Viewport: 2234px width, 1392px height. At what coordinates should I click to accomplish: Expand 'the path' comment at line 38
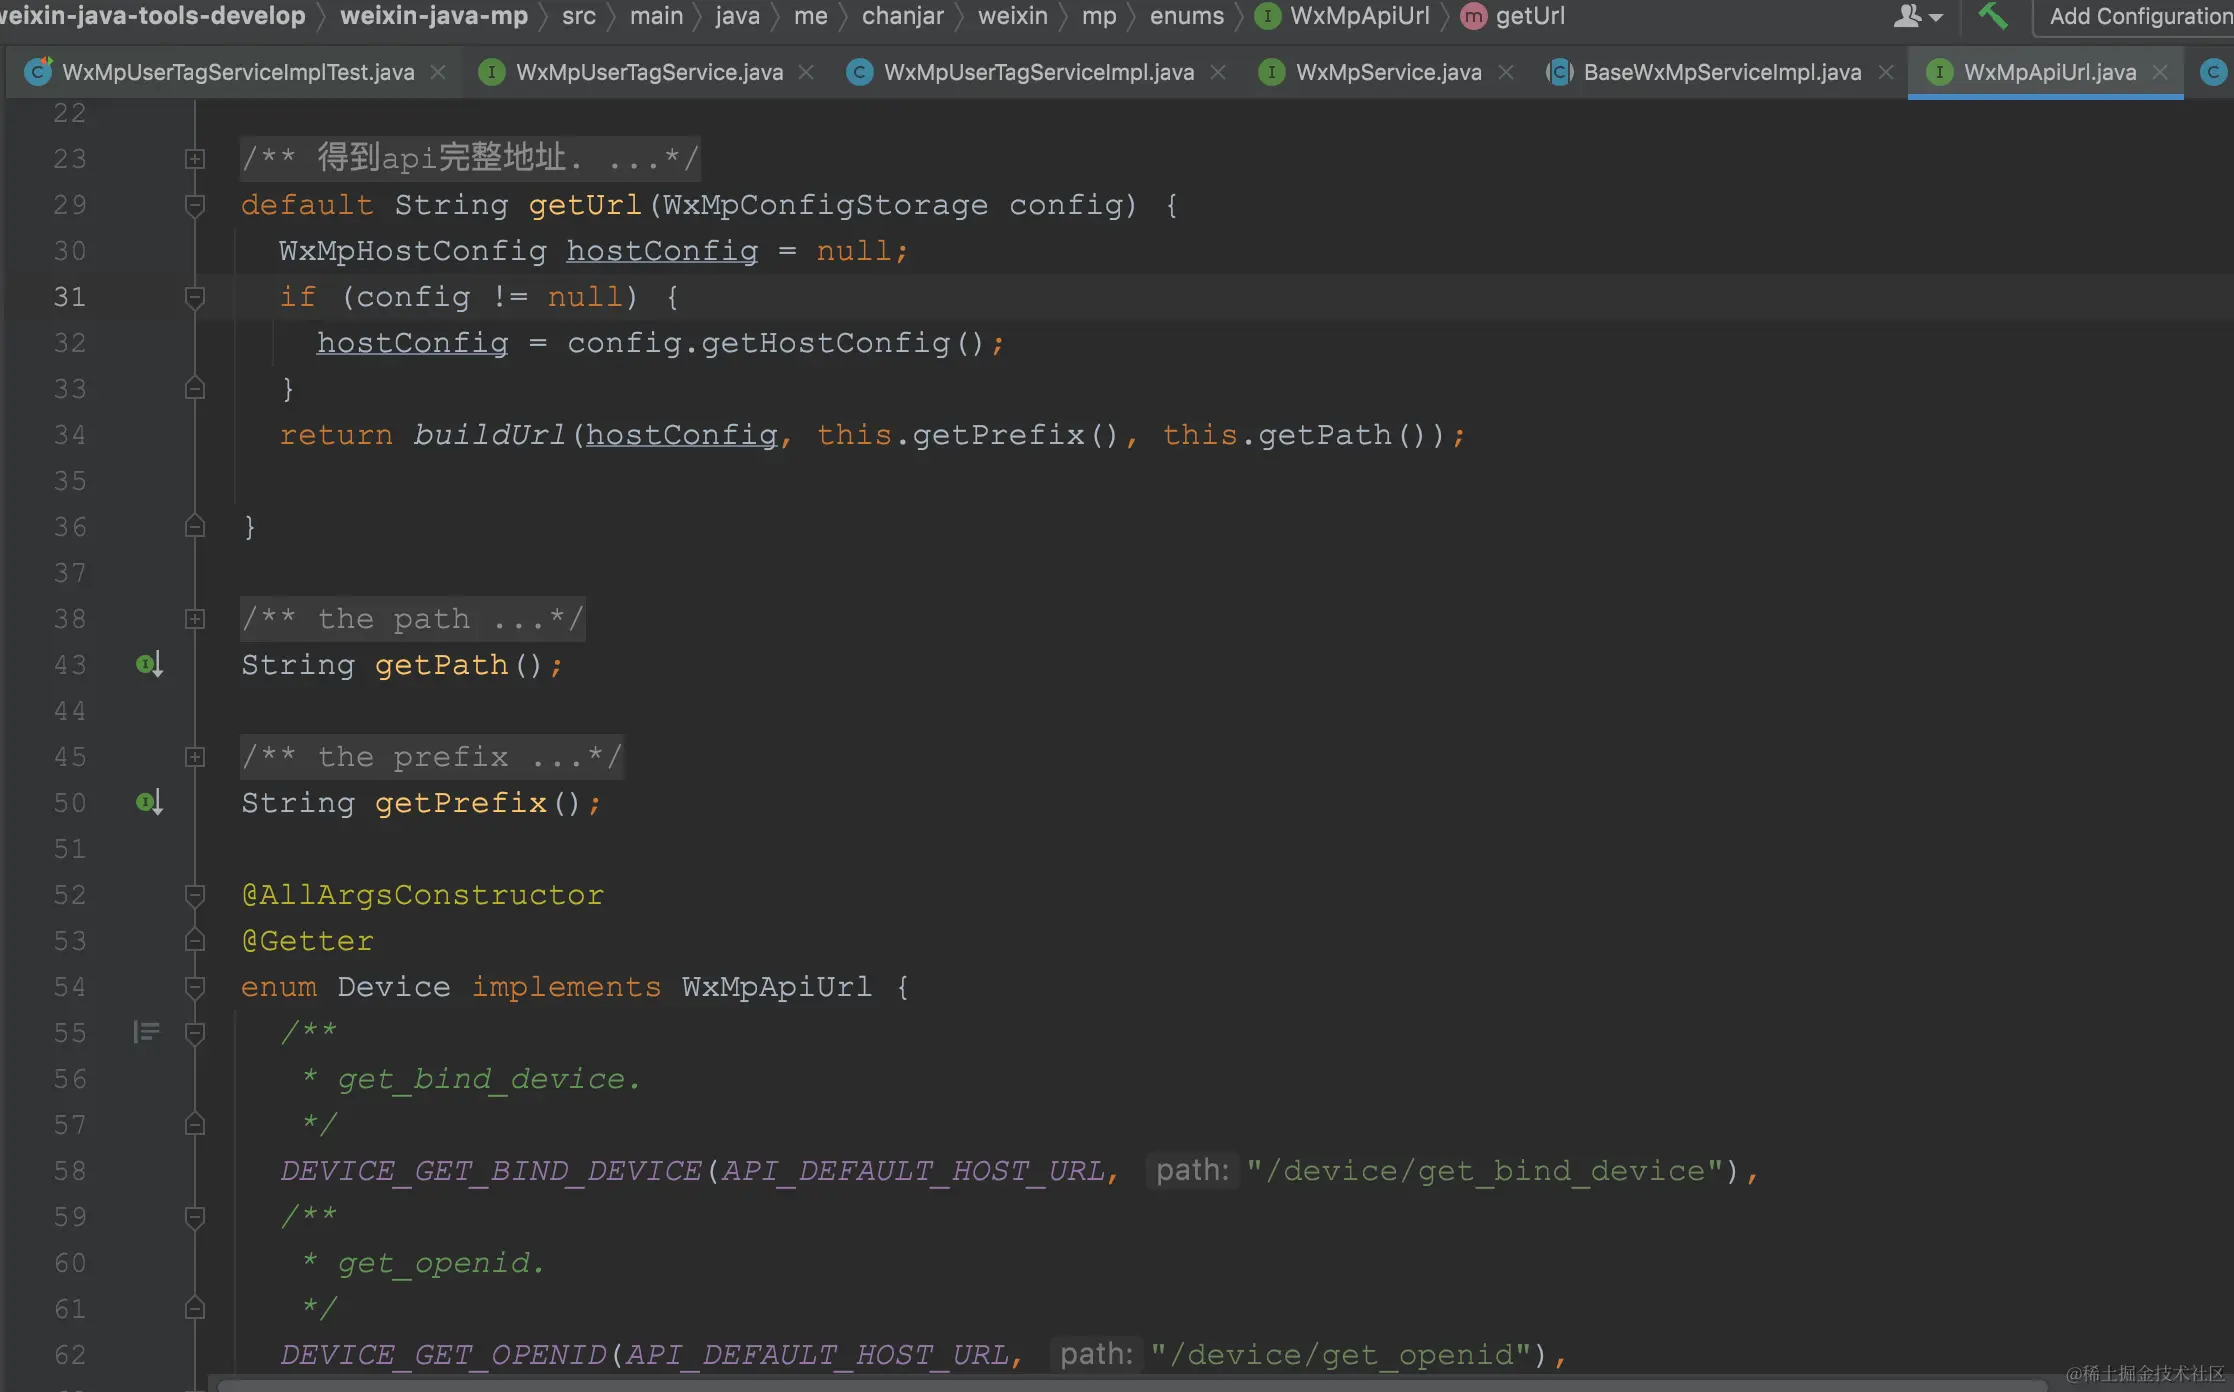(195, 619)
